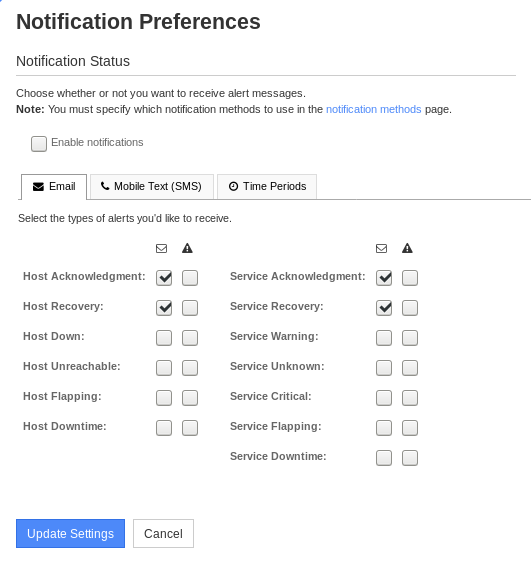Enable notifications checkbox
The image size is (531, 576).
click(39, 144)
